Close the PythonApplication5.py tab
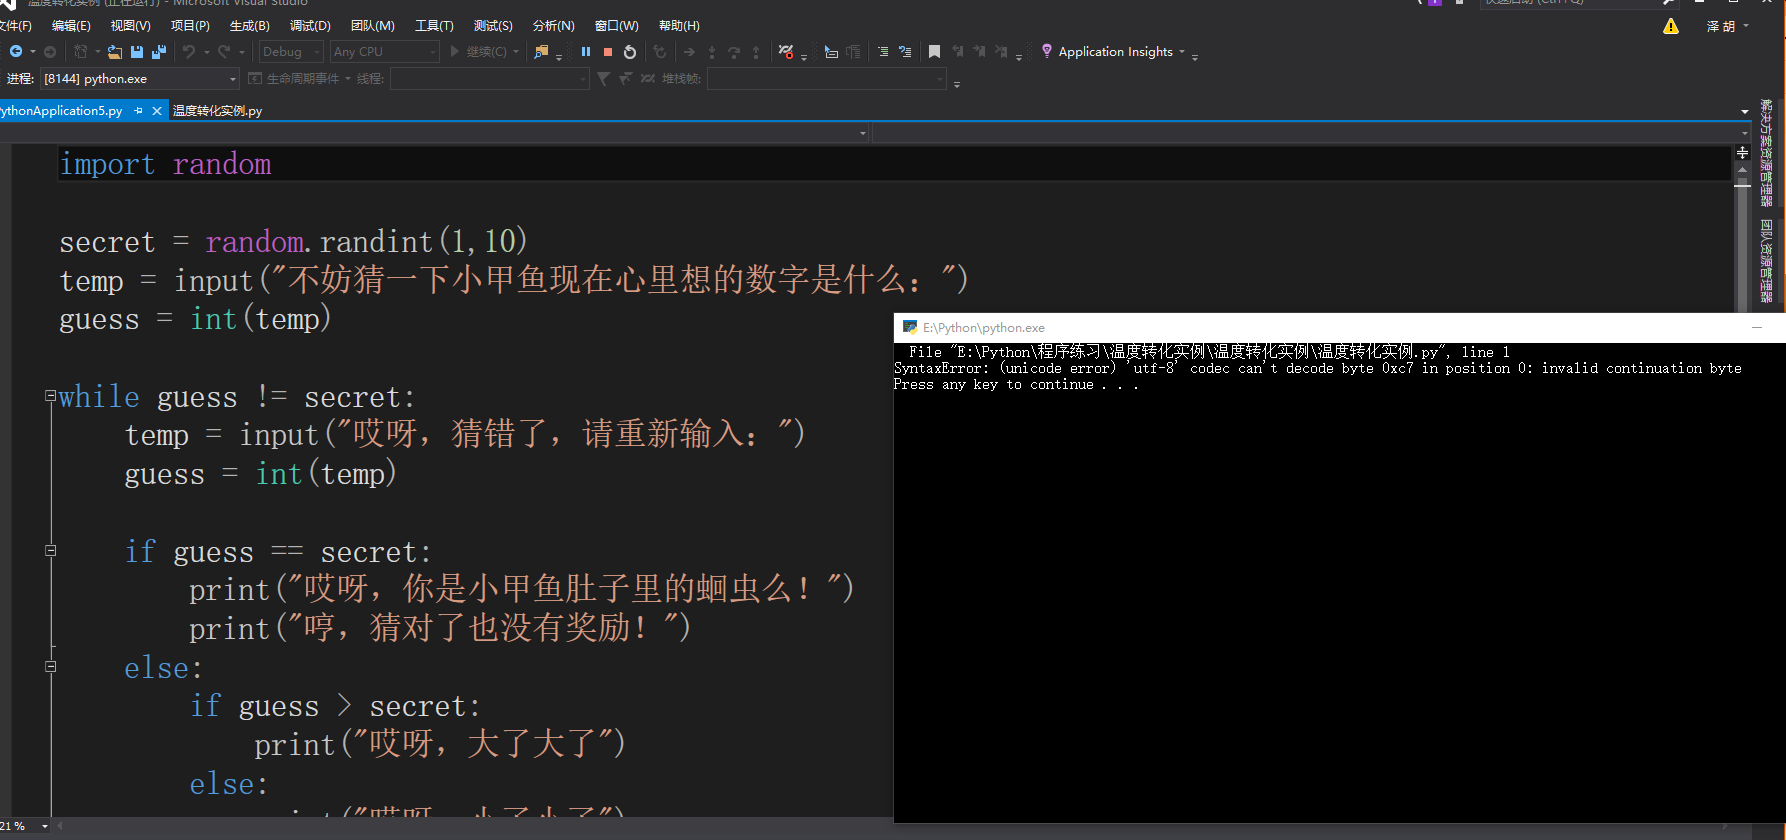Viewport: 1786px width, 840px height. click(x=157, y=111)
